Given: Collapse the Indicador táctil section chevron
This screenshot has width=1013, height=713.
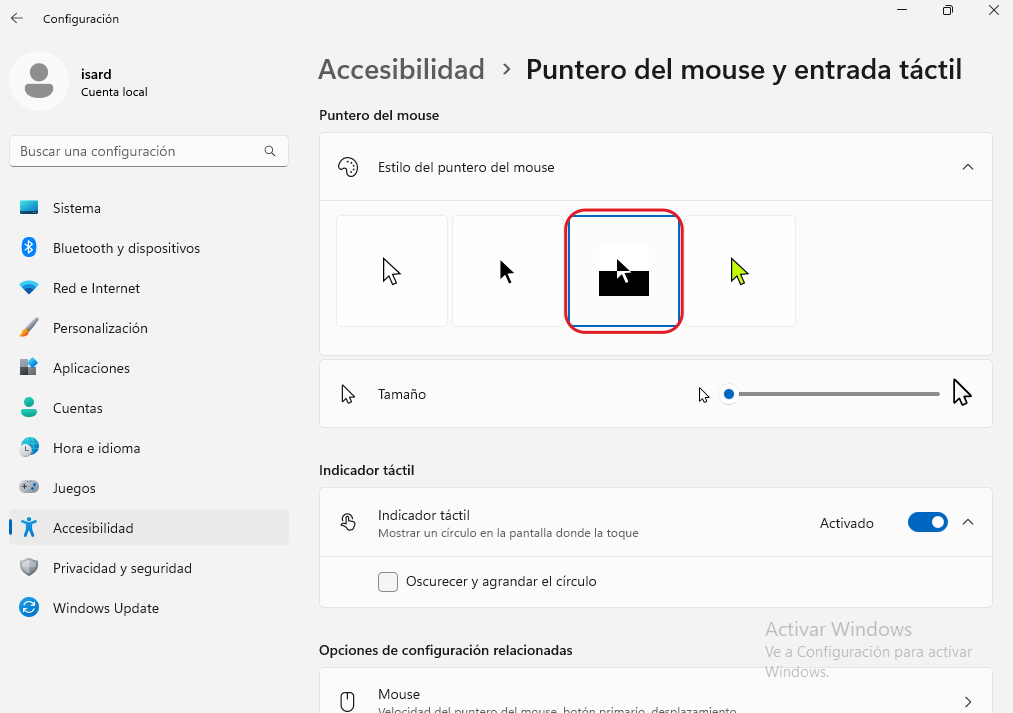Looking at the screenshot, I should point(967,522).
